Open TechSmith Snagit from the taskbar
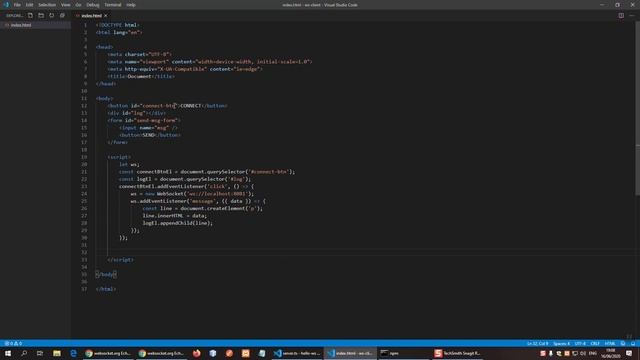The height and width of the screenshot is (360, 640). coord(457,353)
